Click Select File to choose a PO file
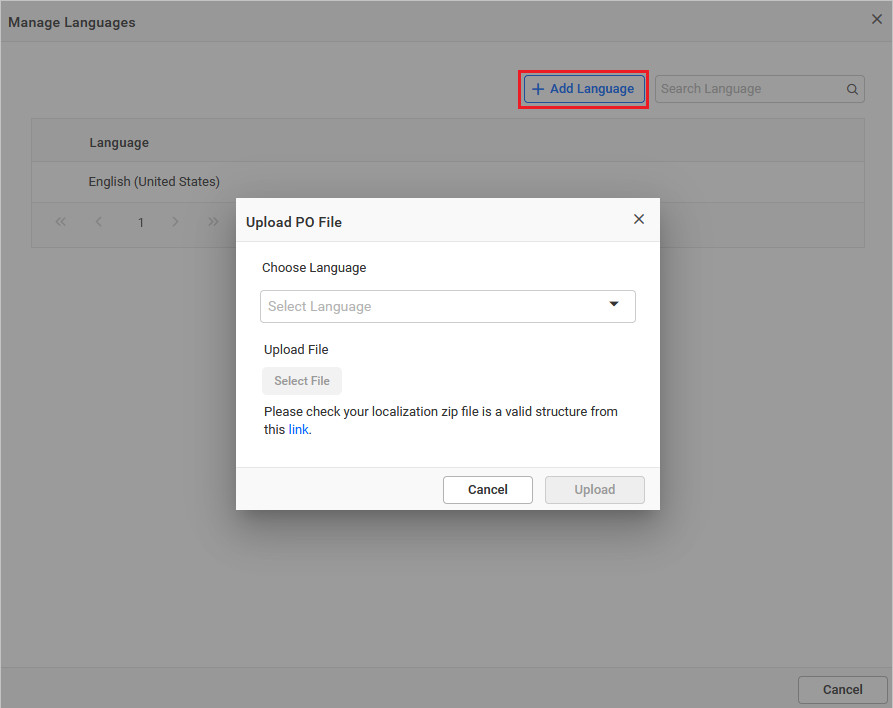893x708 pixels. [301, 380]
